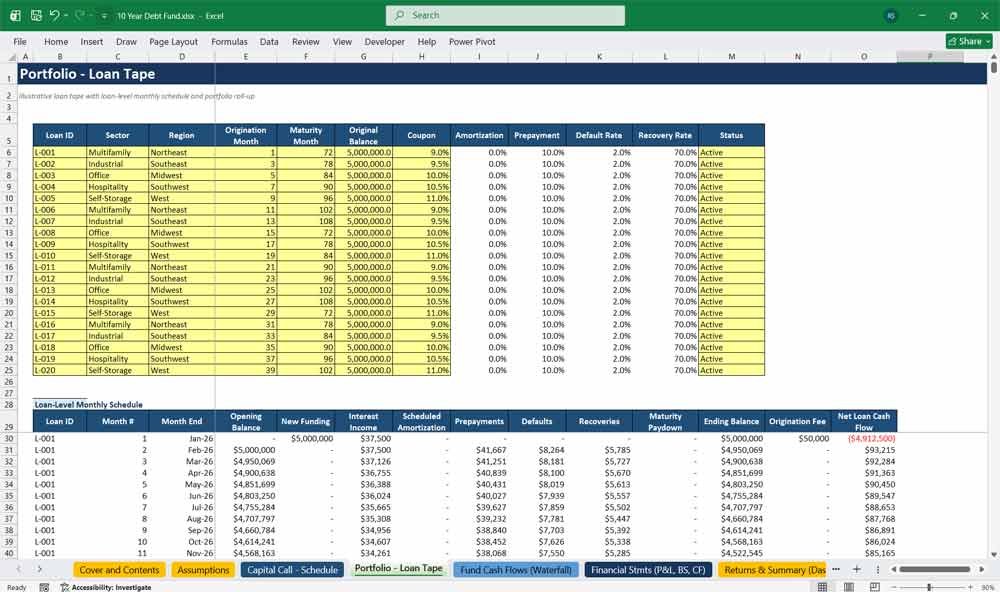Switch to Normal view icon
Image resolution: width=1000 pixels, height=592 pixels.
[823, 587]
